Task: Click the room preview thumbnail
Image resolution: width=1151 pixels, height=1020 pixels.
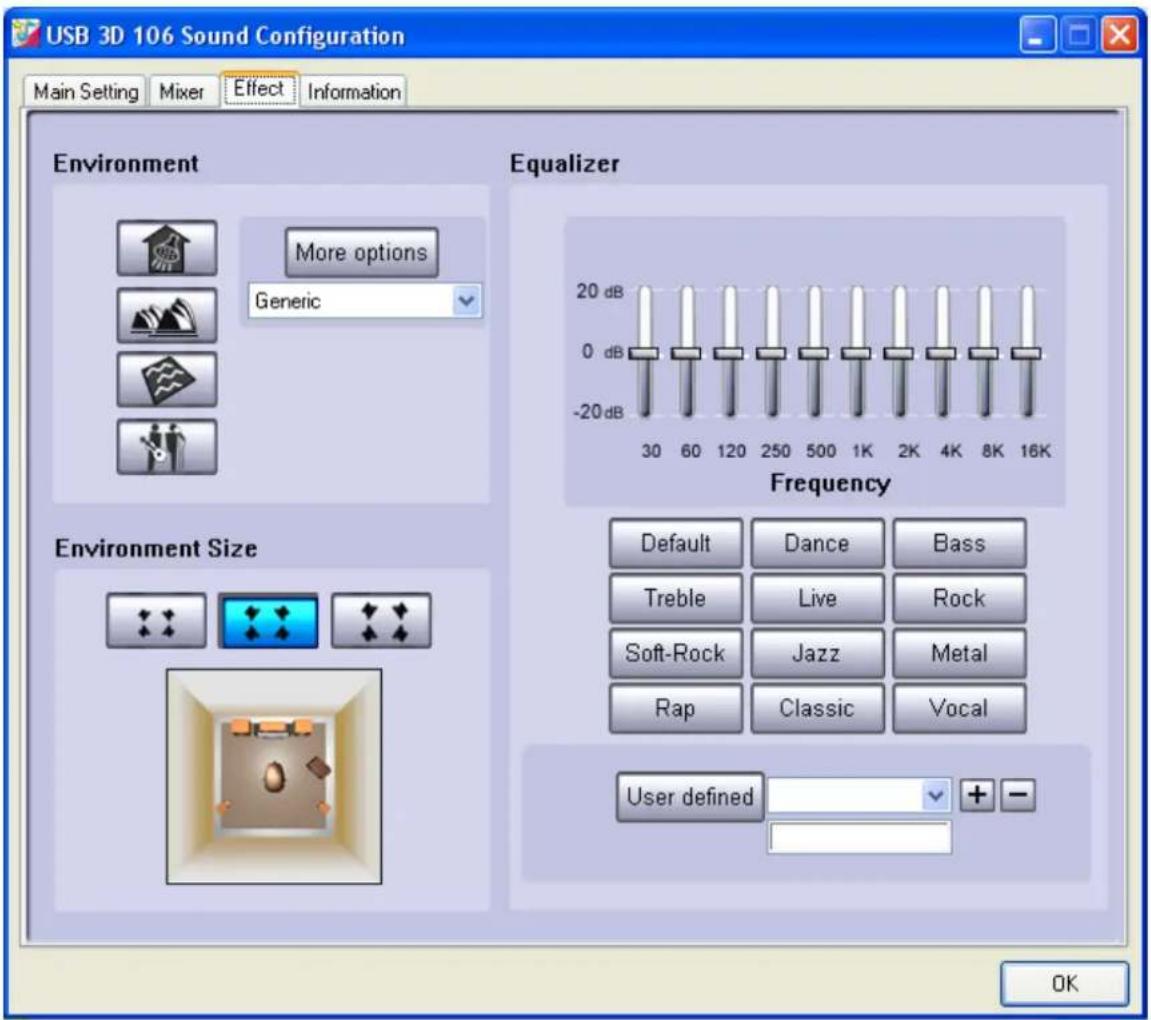Action: pos(274,776)
